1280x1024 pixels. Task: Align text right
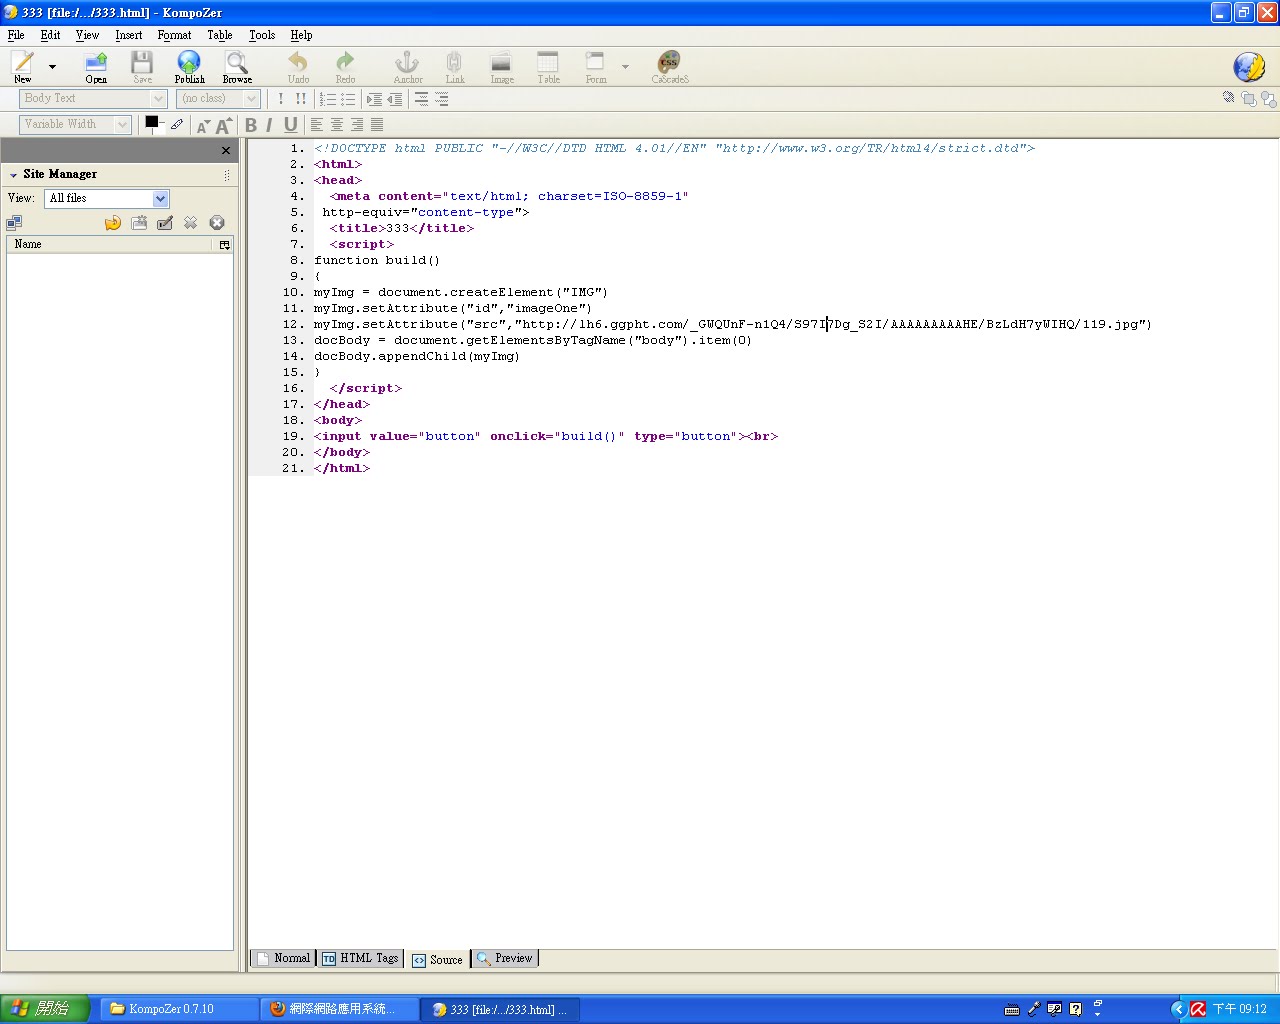[x=357, y=125]
